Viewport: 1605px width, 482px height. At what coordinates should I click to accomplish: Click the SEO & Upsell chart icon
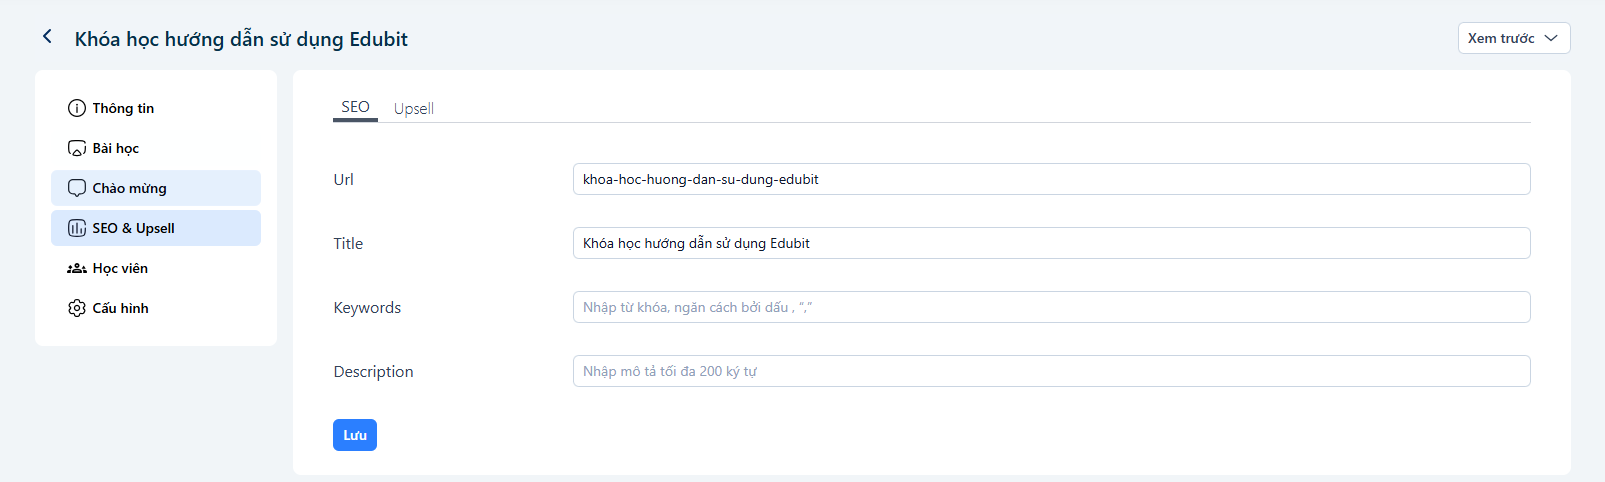pos(77,228)
